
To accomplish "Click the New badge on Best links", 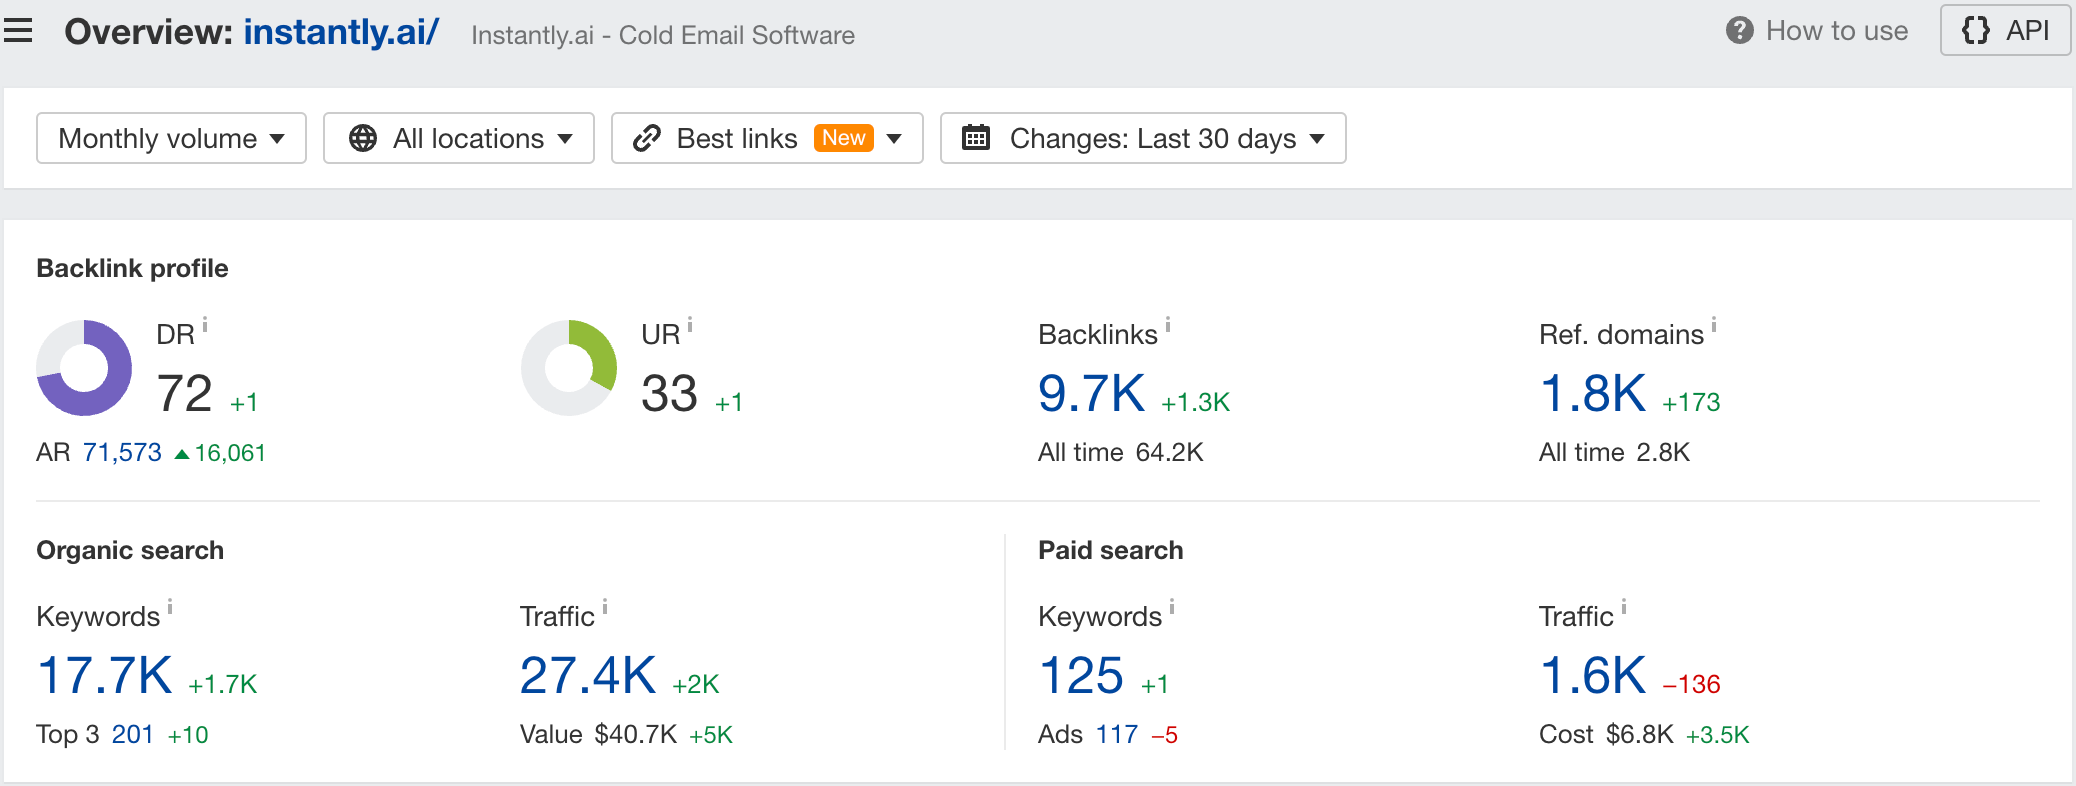I will [x=844, y=138].
